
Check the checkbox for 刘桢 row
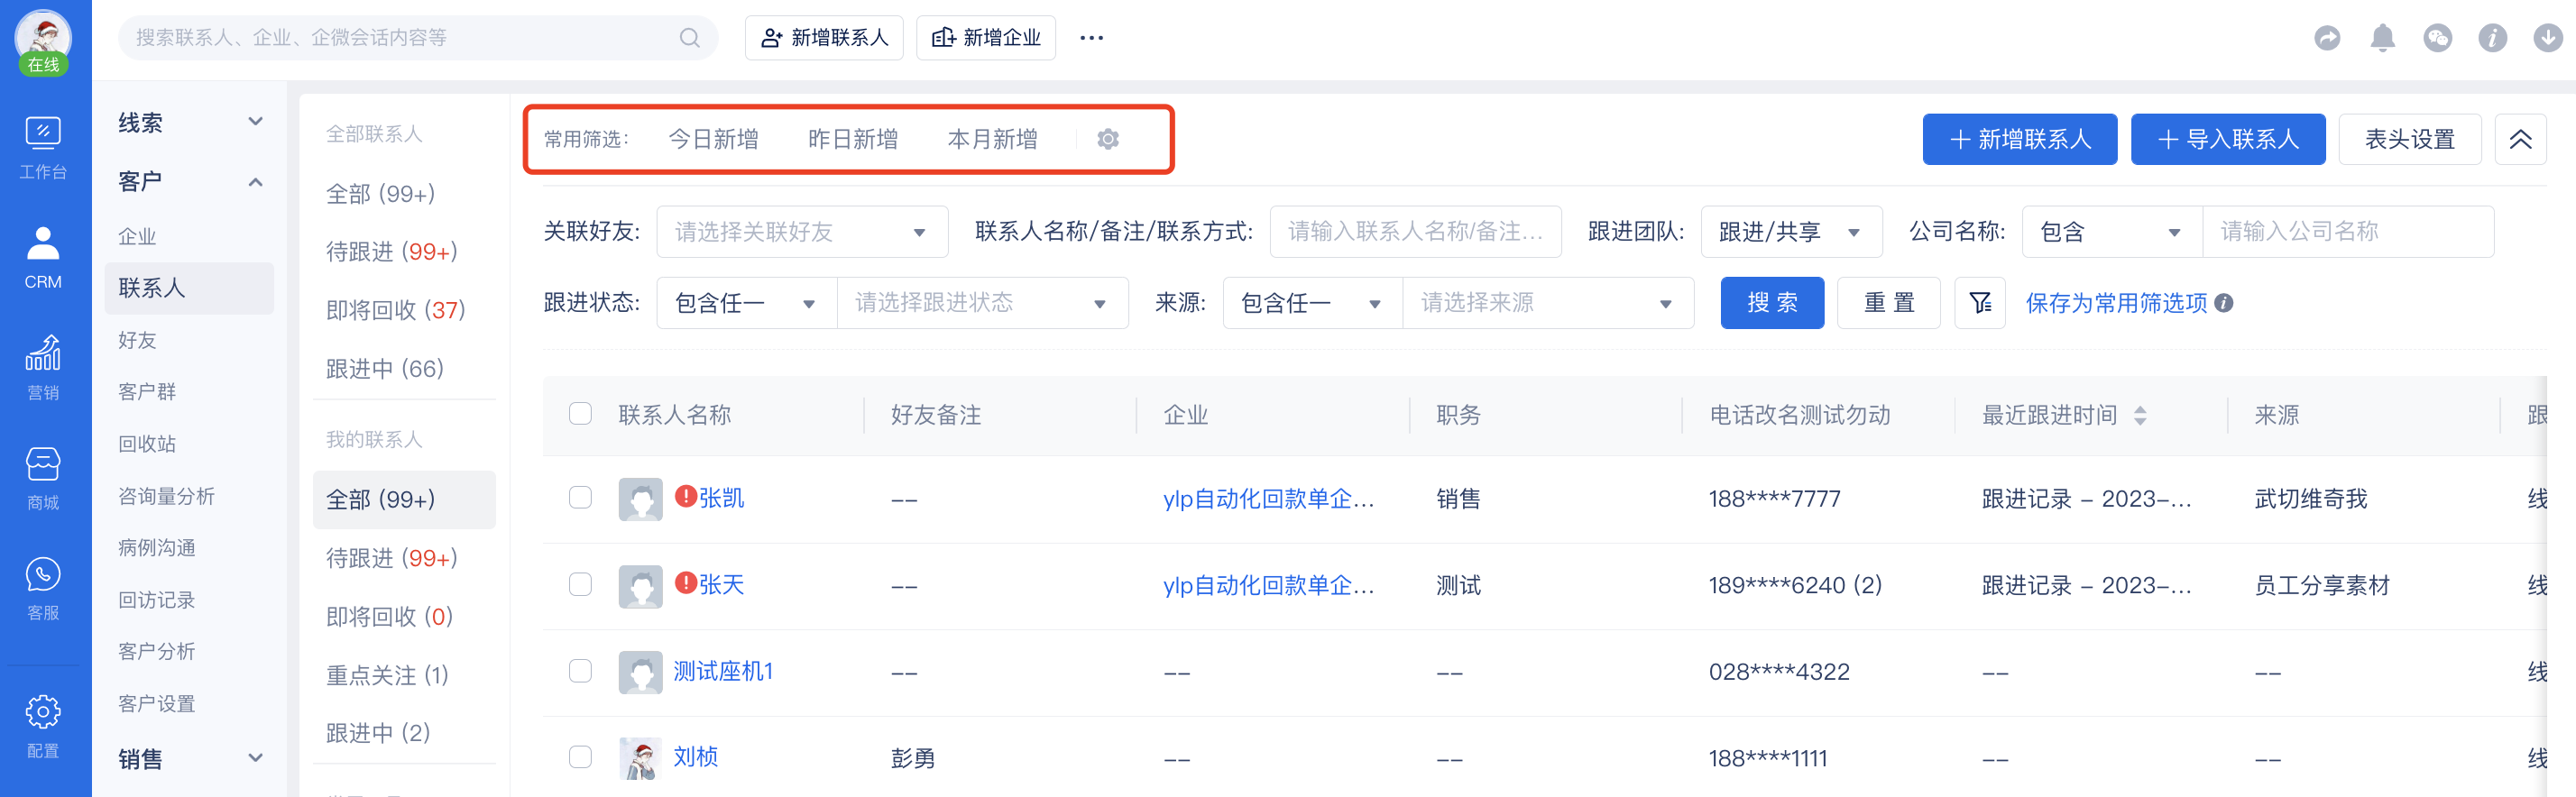580,757
